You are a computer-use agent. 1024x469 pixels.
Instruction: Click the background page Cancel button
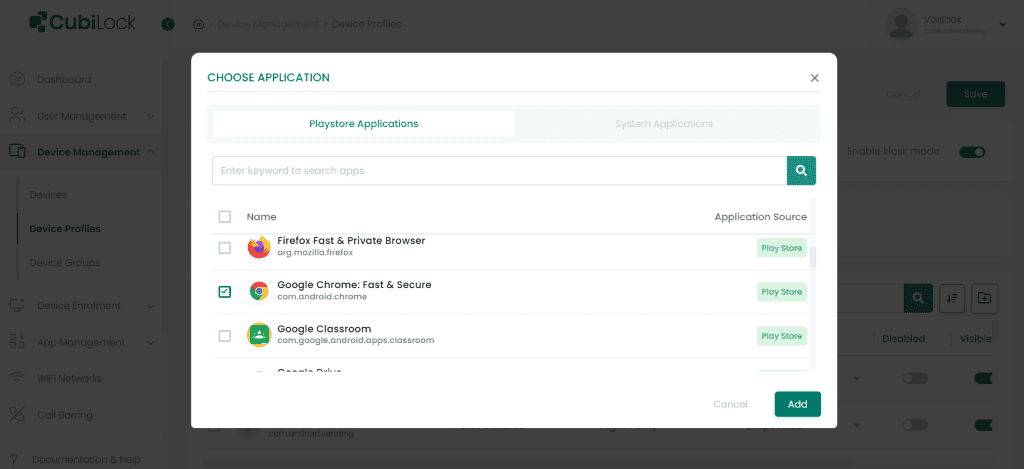[903, 94]
